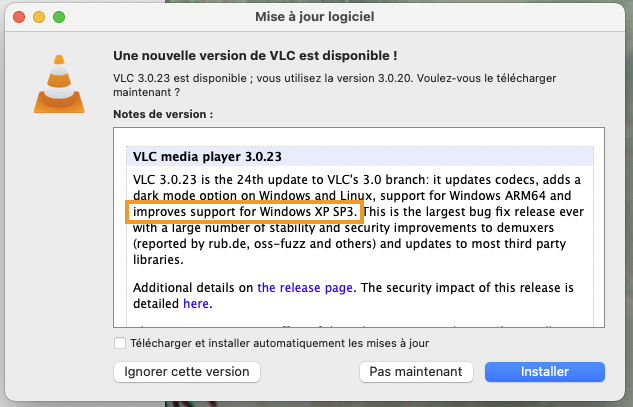
Task: Click the green zoom window button
Action: 59,18
